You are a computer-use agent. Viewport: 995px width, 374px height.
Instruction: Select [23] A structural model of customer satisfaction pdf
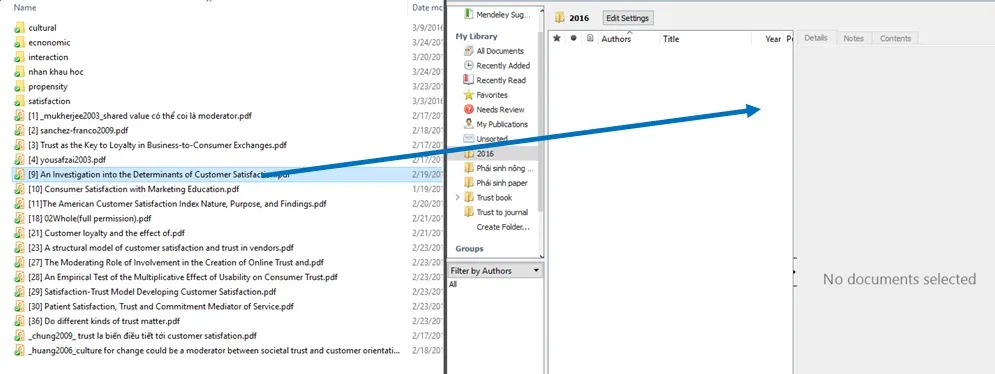click(161, 248)
